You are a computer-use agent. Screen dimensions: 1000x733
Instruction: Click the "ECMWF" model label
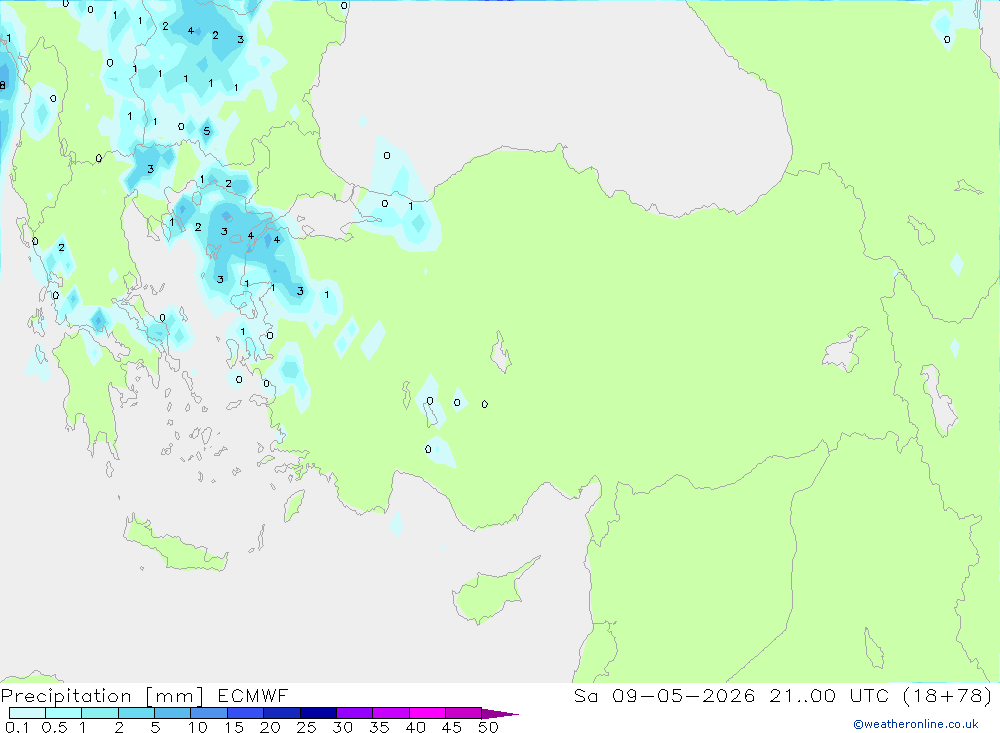coord(253,695)
